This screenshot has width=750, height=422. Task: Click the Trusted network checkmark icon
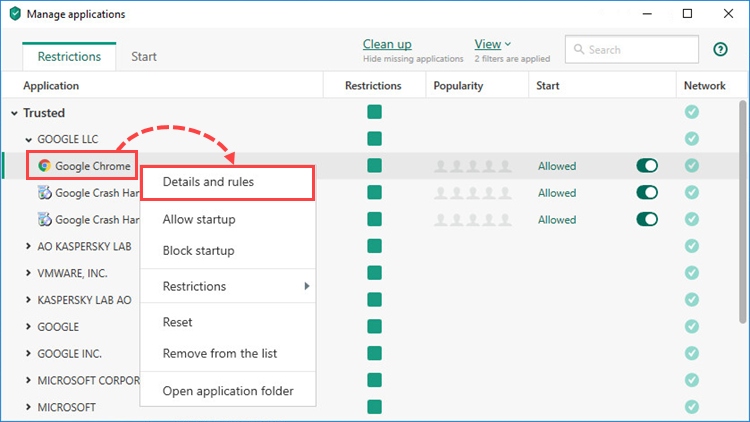(692, 112)
